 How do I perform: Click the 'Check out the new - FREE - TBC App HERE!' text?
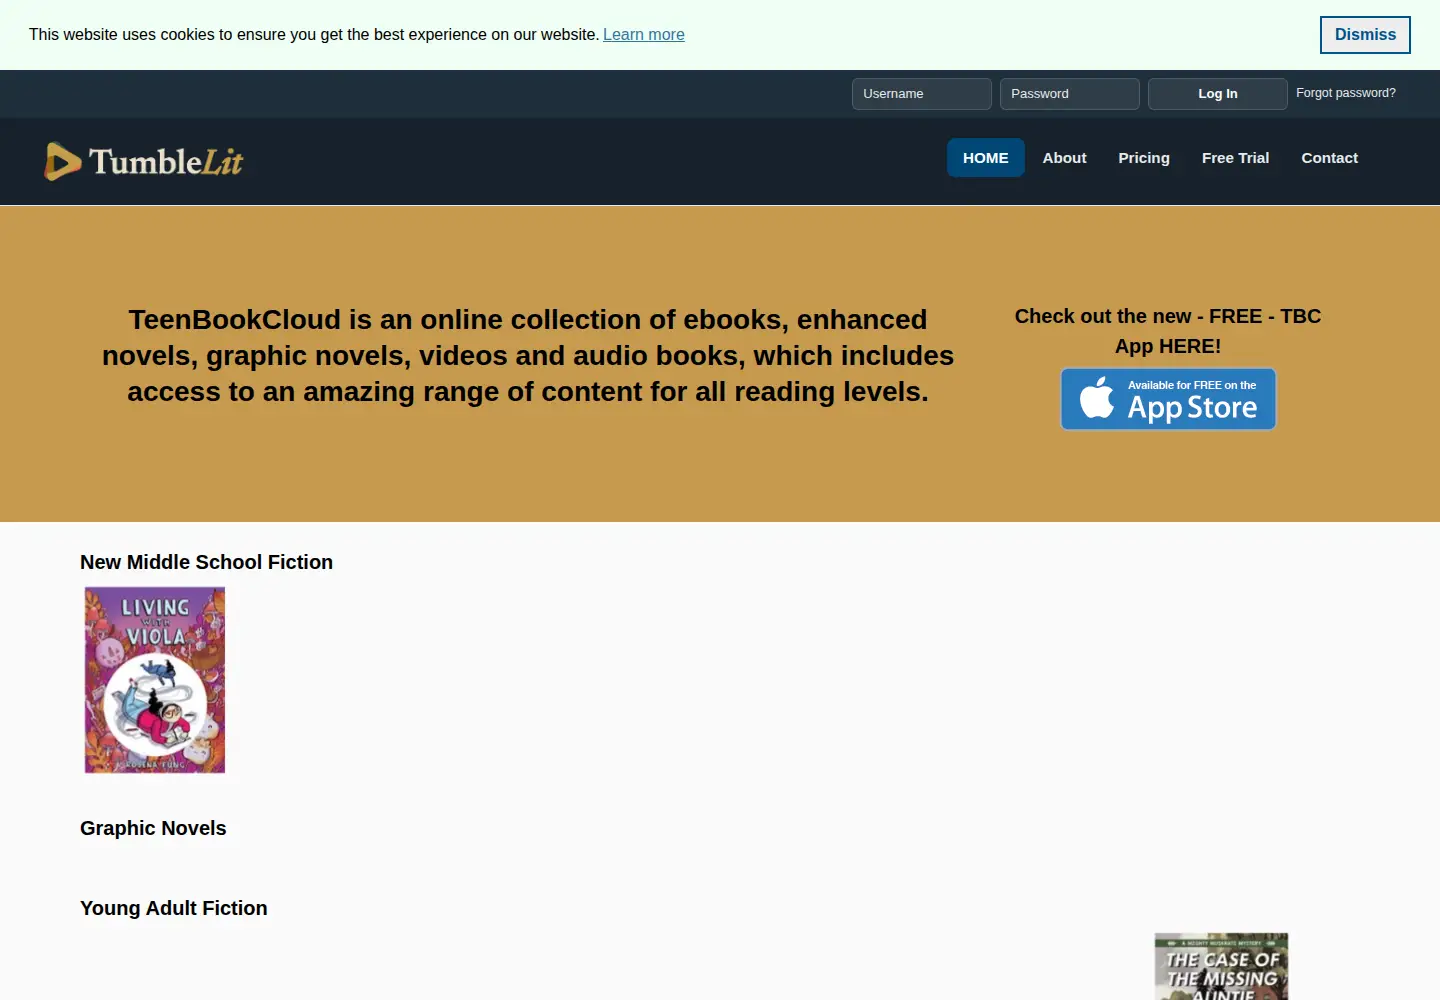click(x=1168, y=331)
